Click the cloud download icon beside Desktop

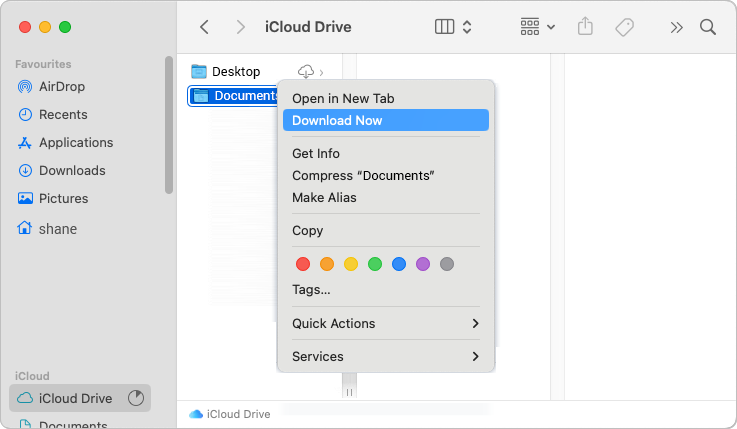[306, 71]
